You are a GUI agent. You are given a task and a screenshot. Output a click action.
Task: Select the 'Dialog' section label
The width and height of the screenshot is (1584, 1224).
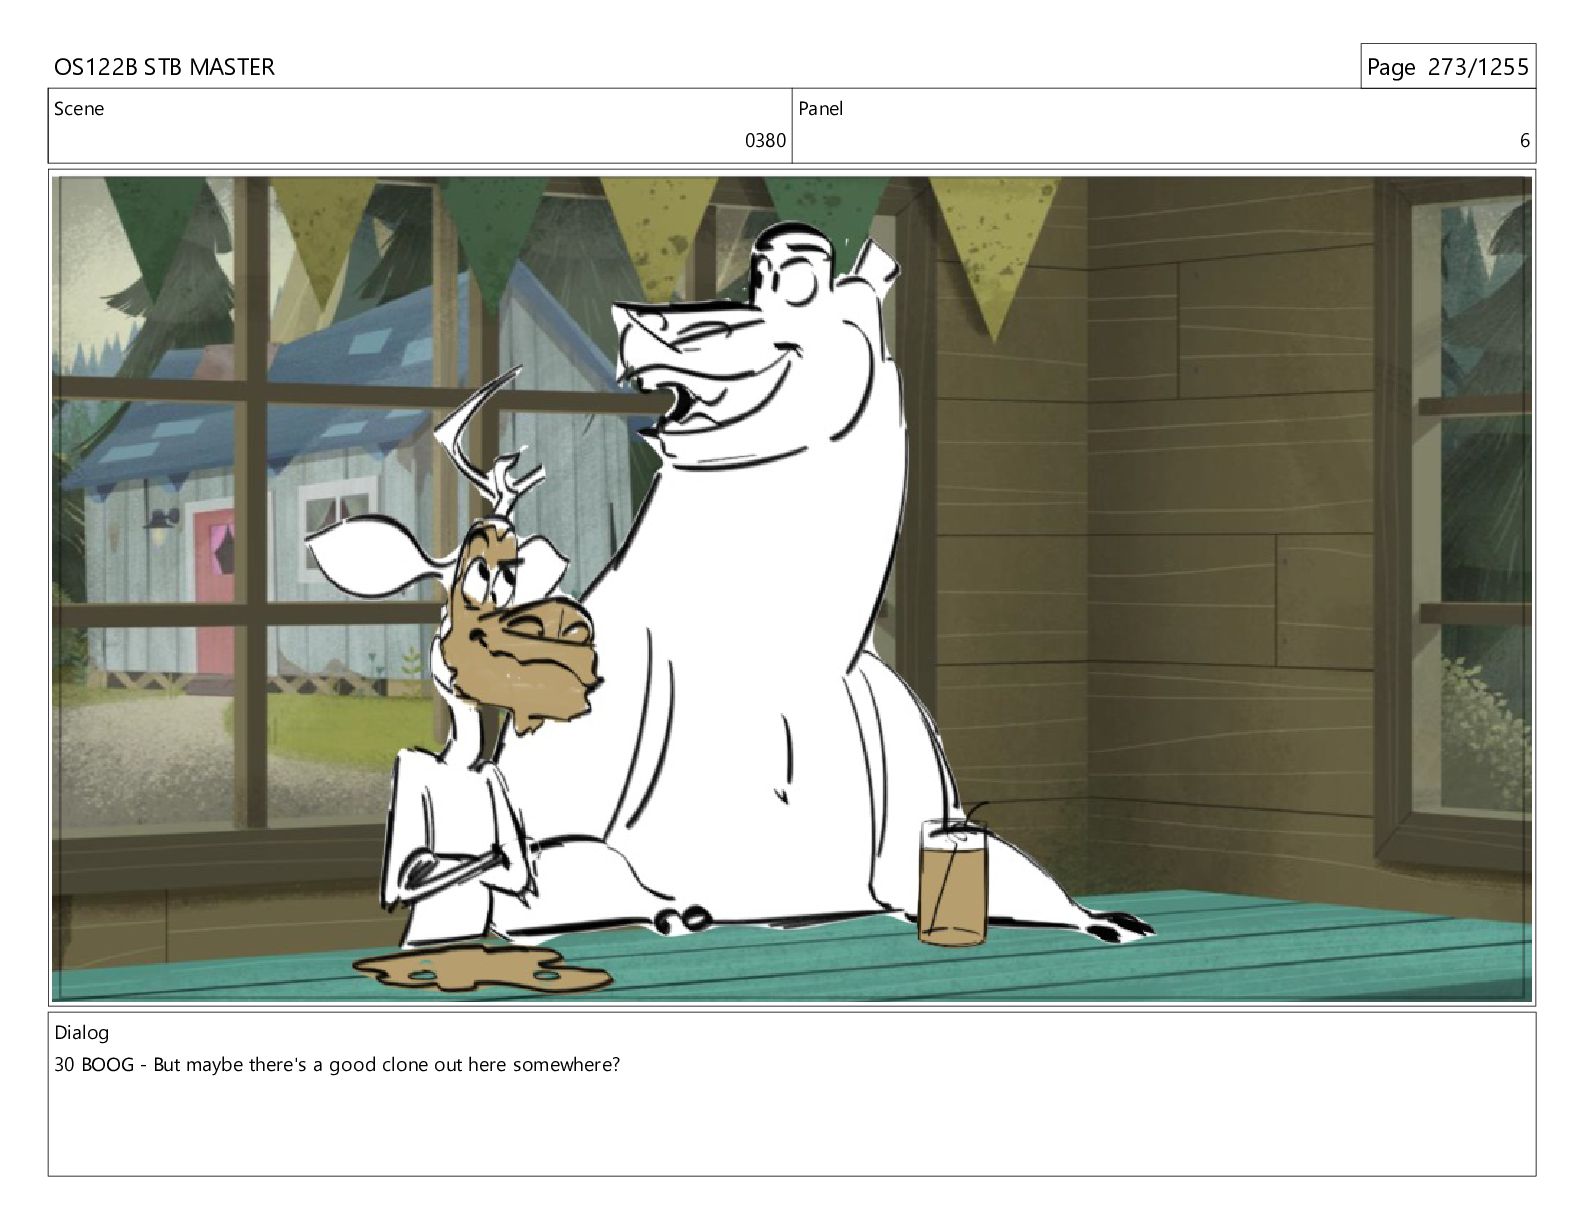pyautogui.click(x=82, y=1033)
